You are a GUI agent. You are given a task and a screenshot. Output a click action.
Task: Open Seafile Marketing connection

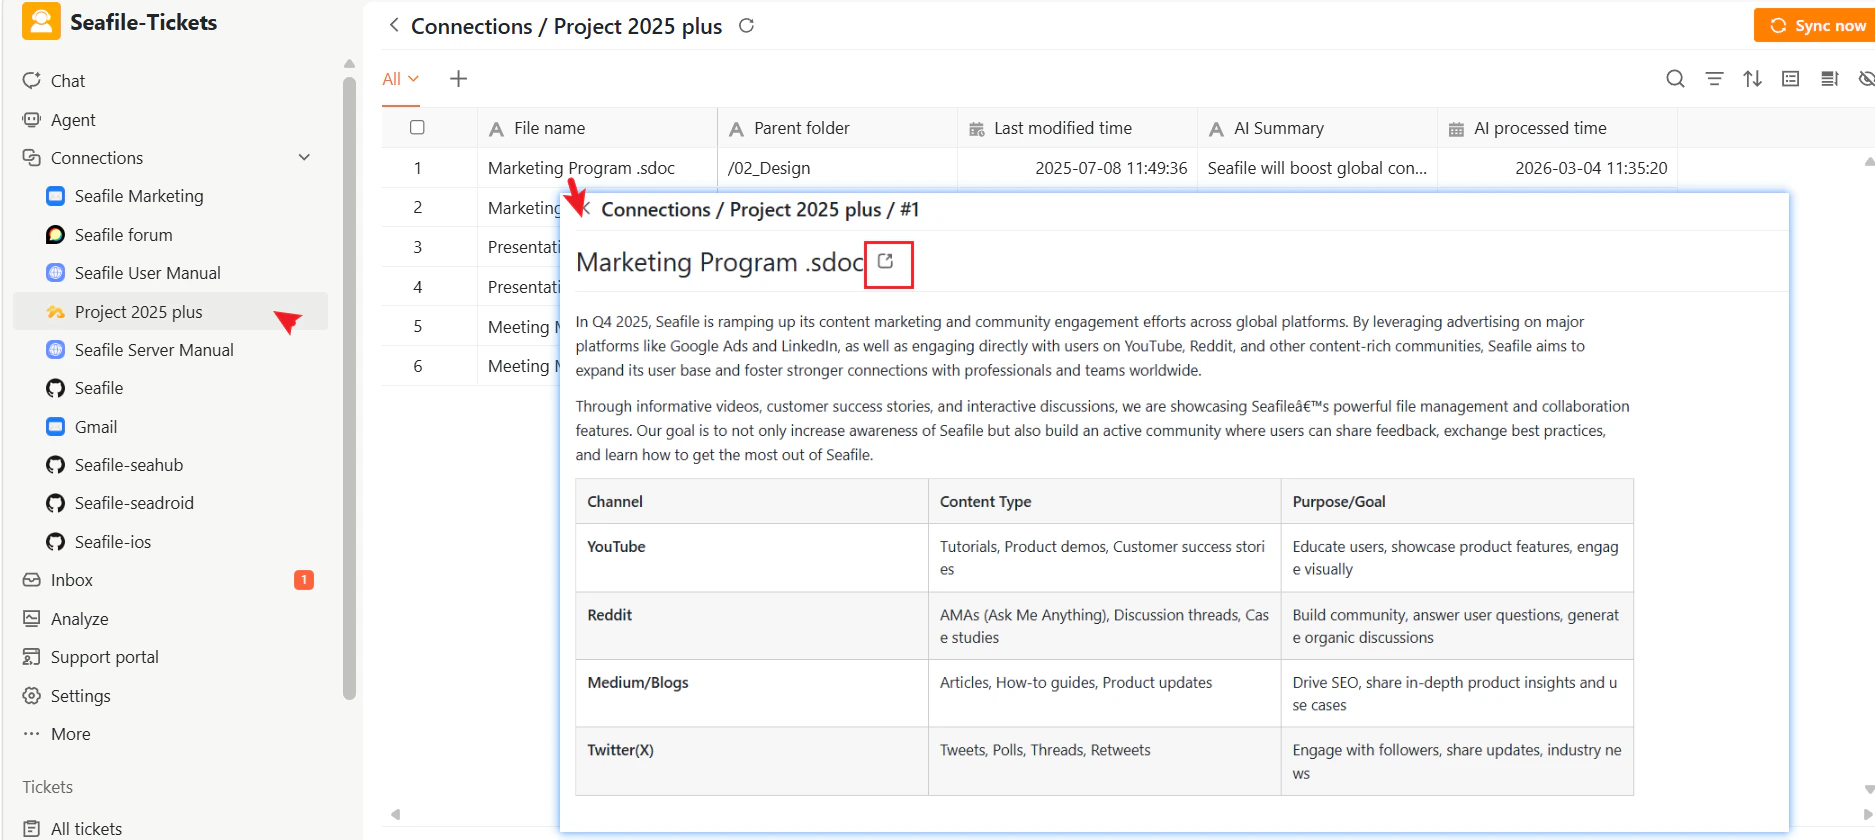139,196
